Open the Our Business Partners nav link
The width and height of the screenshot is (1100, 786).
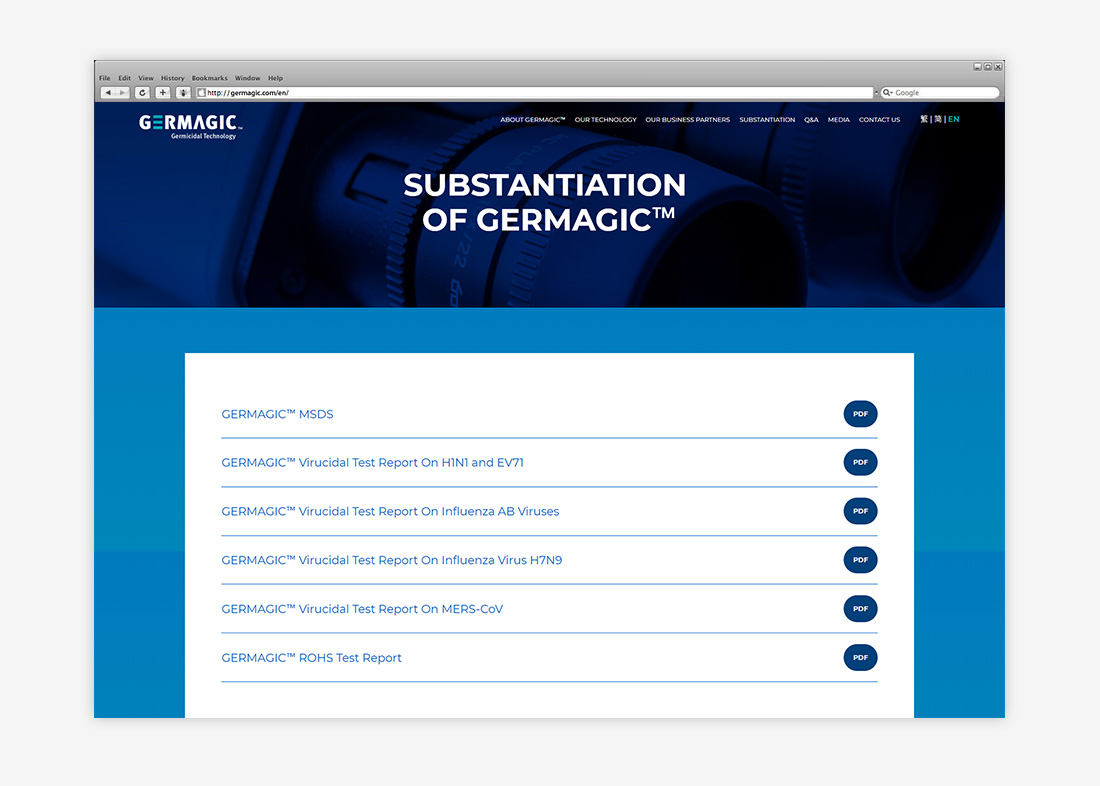pyautogui.click(x=688, y=120)
